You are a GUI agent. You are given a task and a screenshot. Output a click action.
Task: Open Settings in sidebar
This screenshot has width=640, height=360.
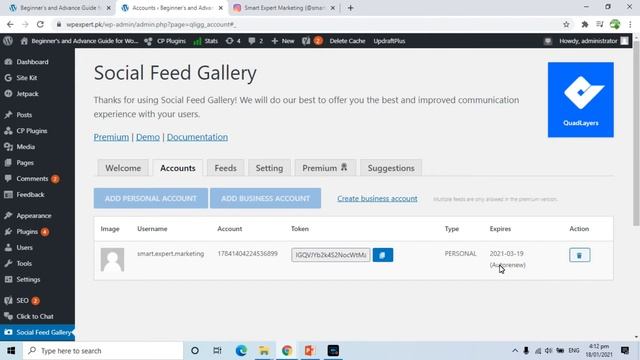[x=28, y=280]
